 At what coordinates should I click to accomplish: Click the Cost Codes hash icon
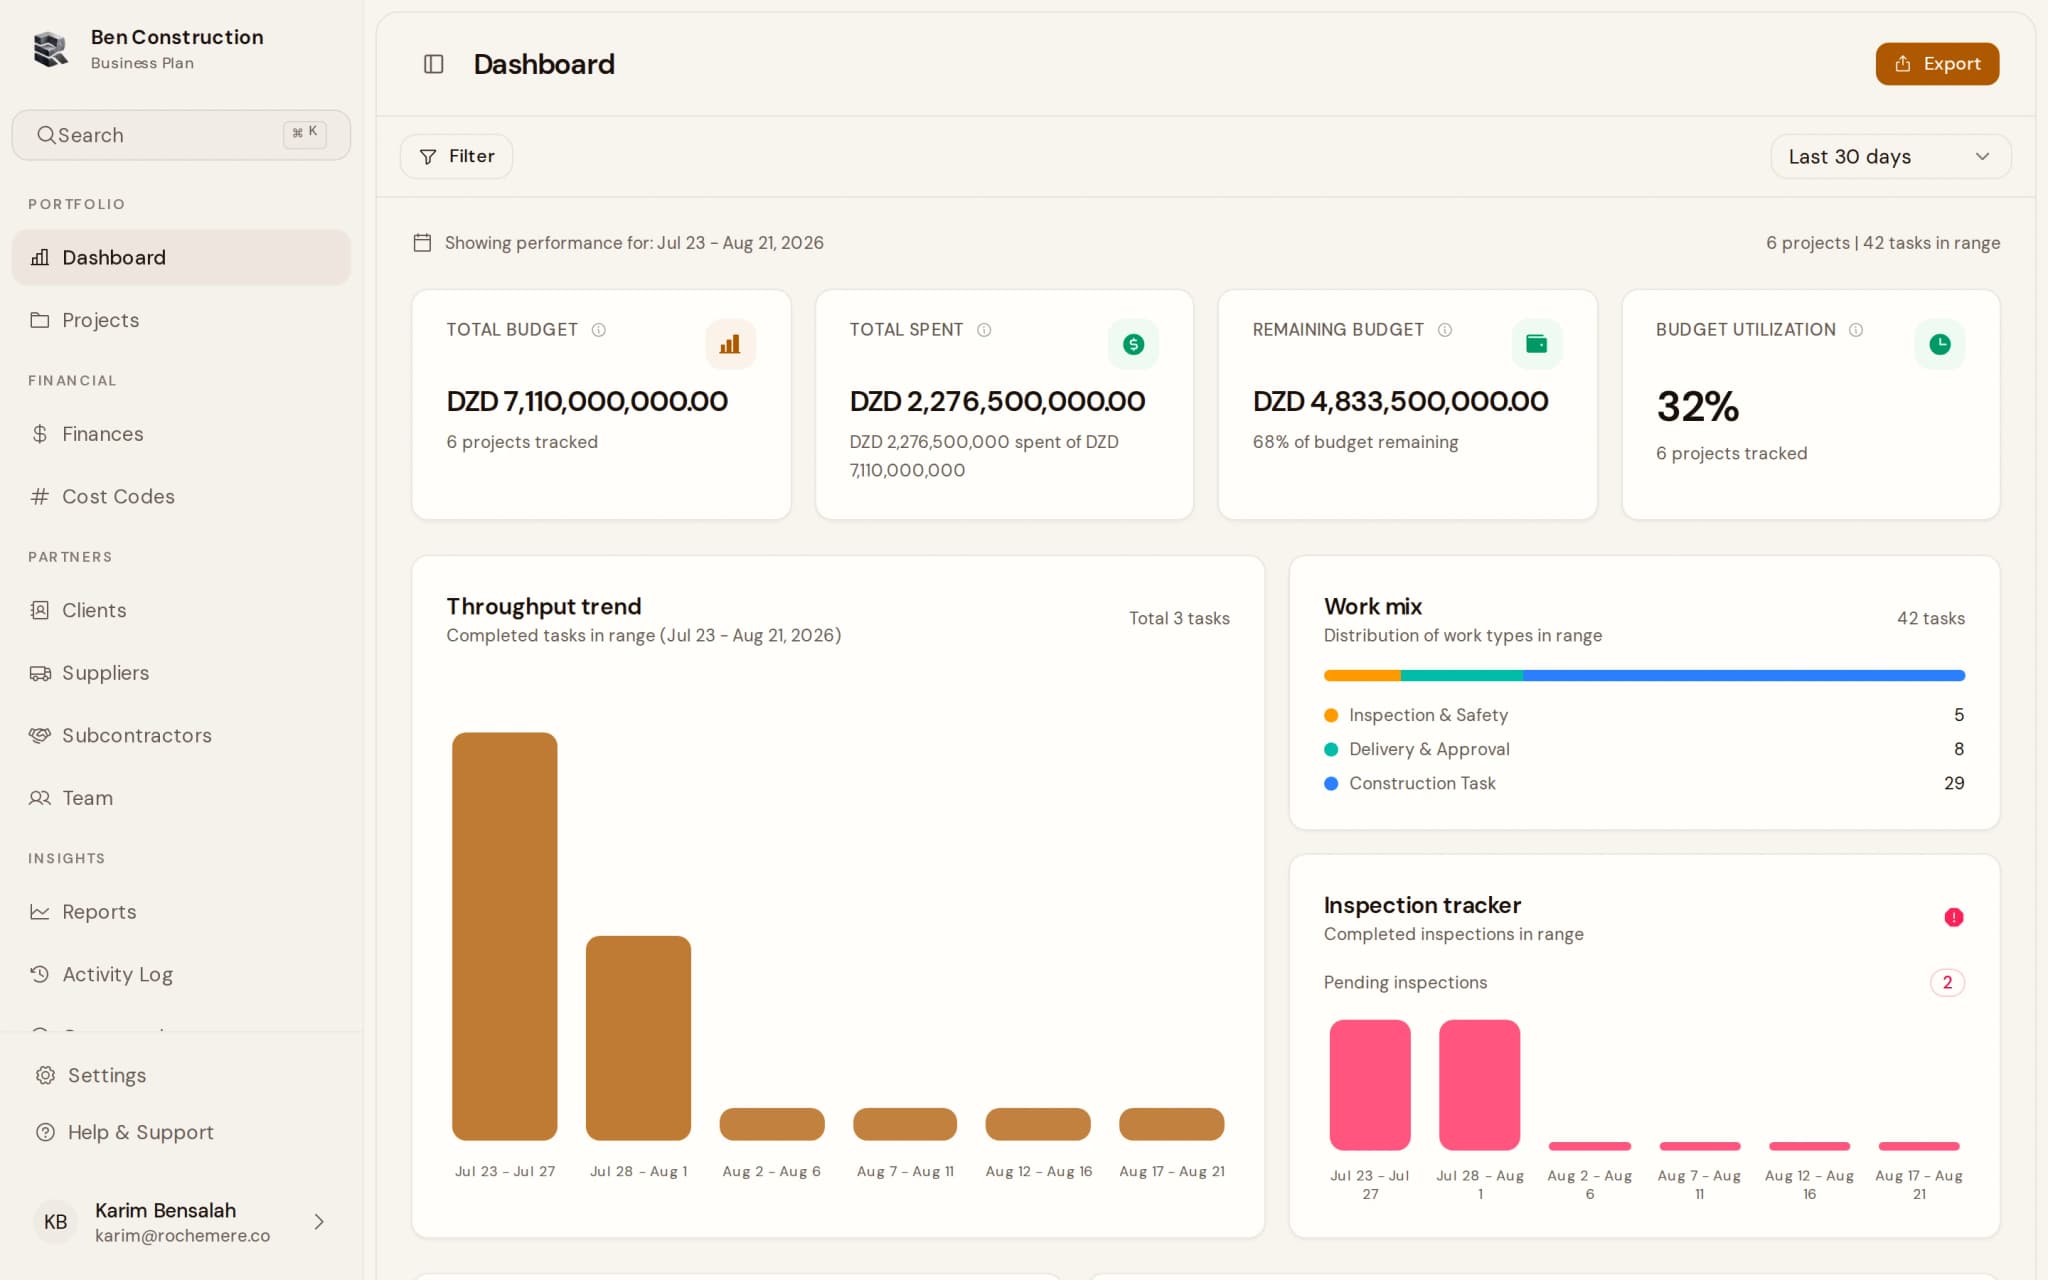click(40, 496)
